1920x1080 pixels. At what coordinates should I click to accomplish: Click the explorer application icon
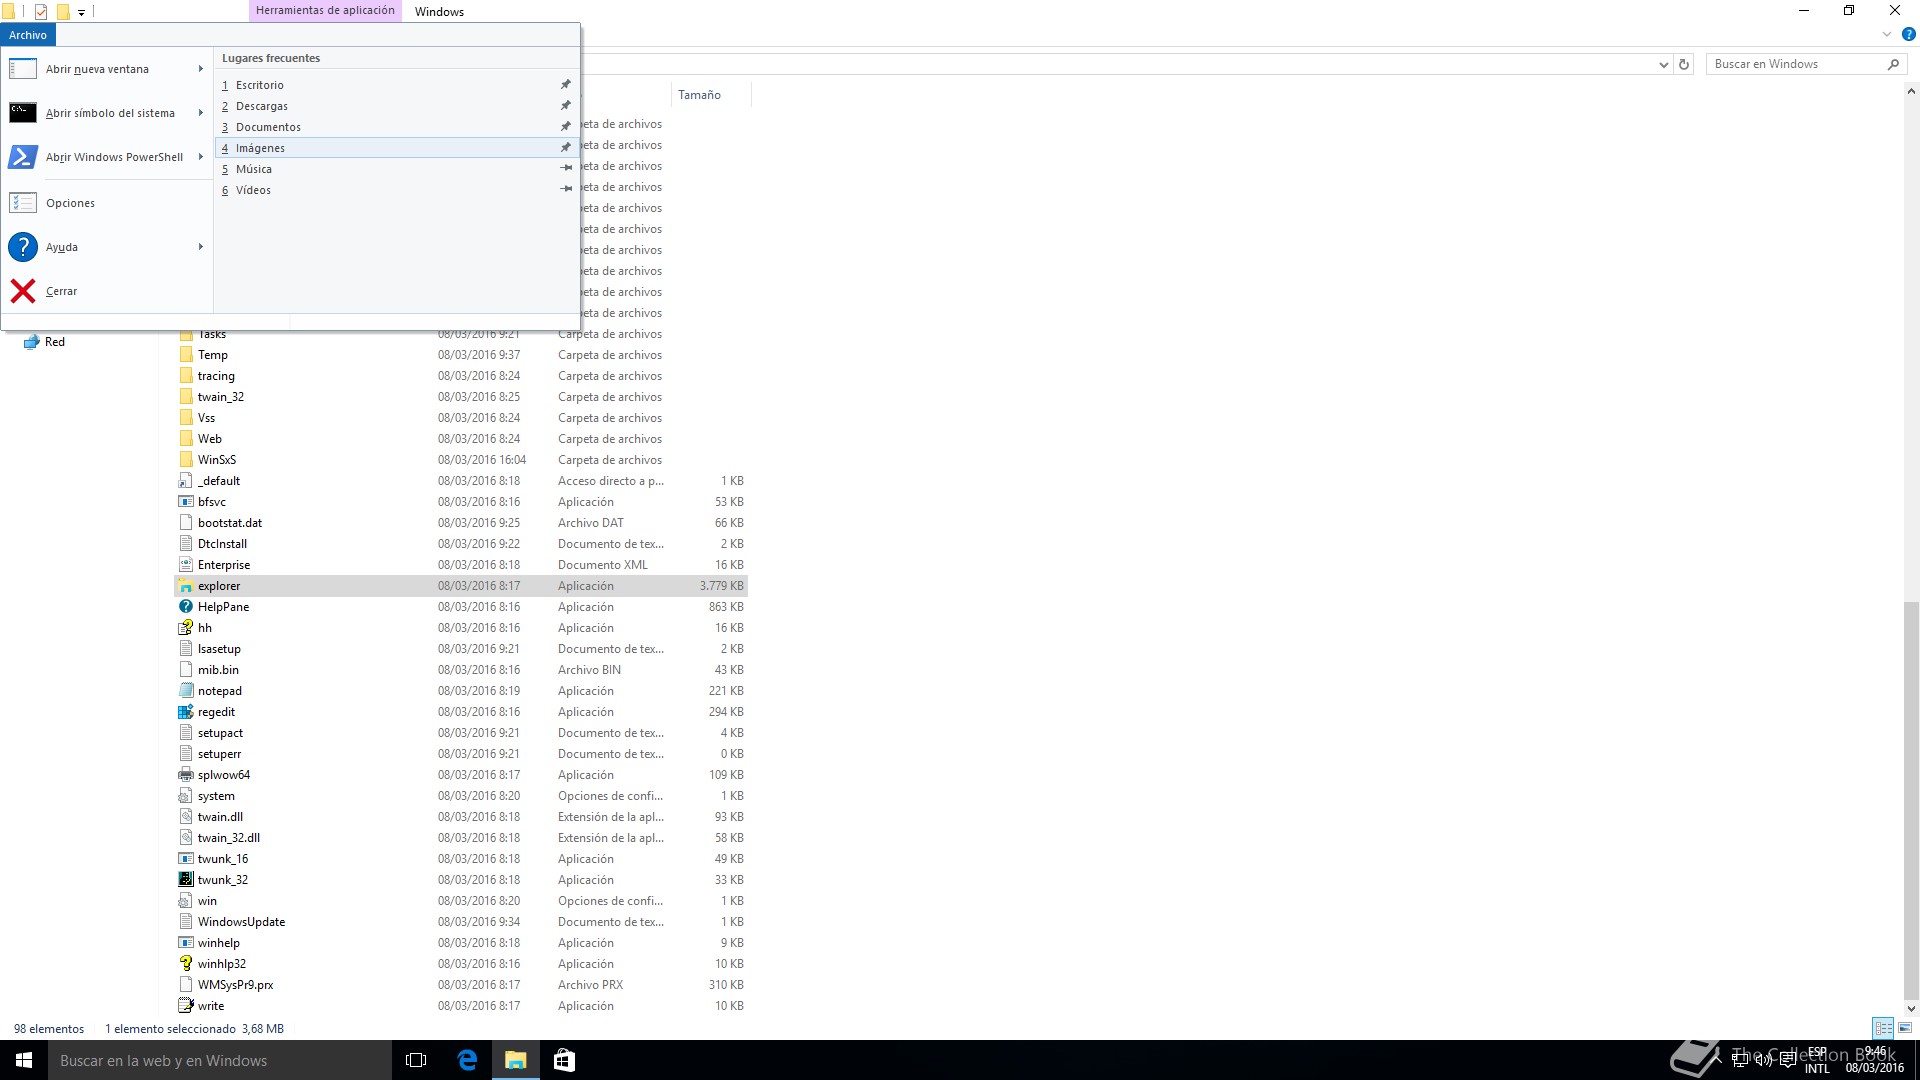coord(185,586)
